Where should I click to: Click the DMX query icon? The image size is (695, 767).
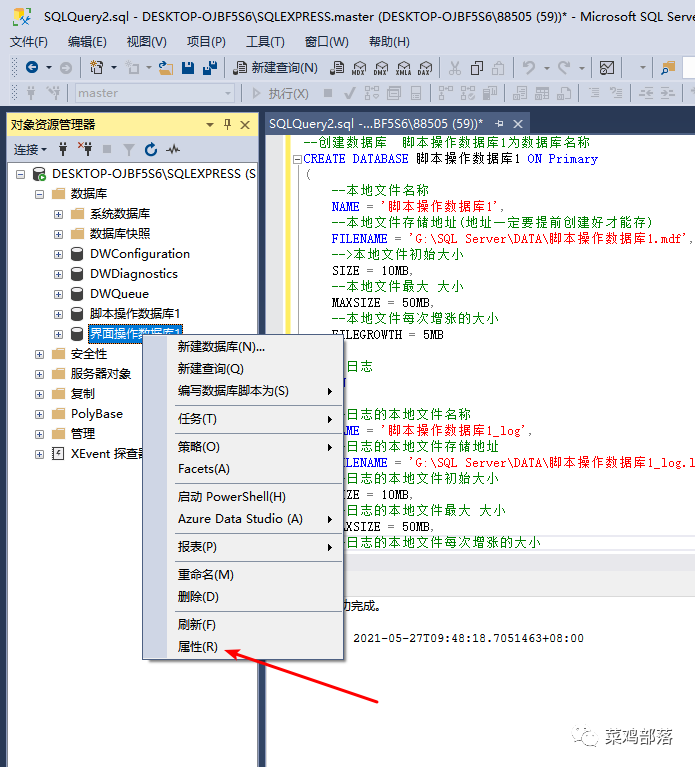tap(381, 68)
